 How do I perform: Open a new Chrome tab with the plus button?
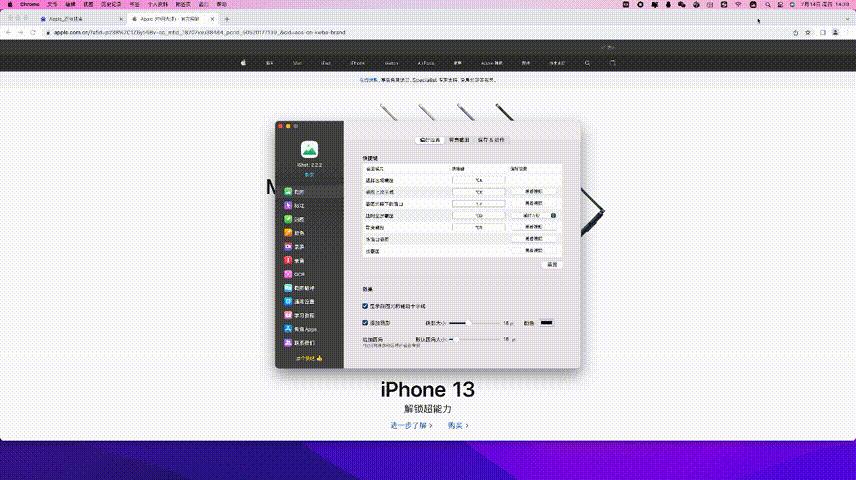click(x=227, y=19)
